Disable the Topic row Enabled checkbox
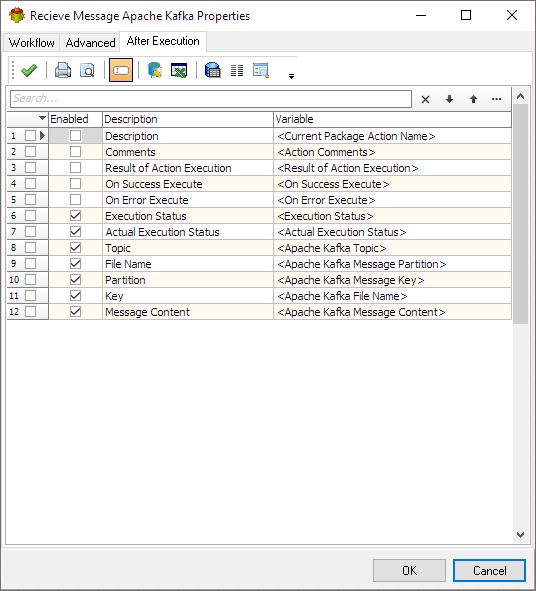This screenshot has width=536, height=591. coord(75,248)
